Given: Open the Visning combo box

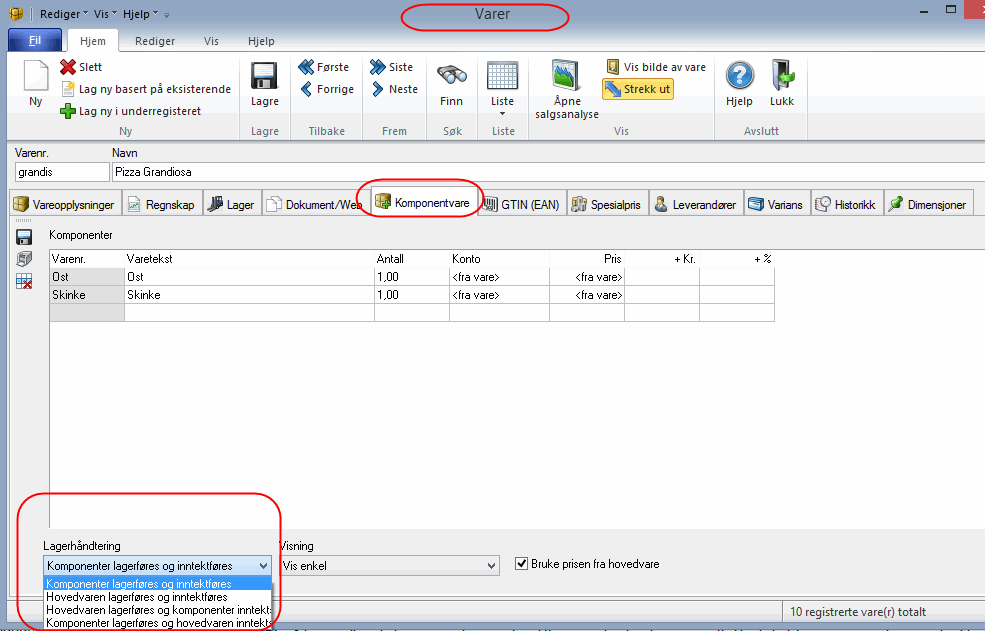Looking at the screenshot, I should click(389, 566).
